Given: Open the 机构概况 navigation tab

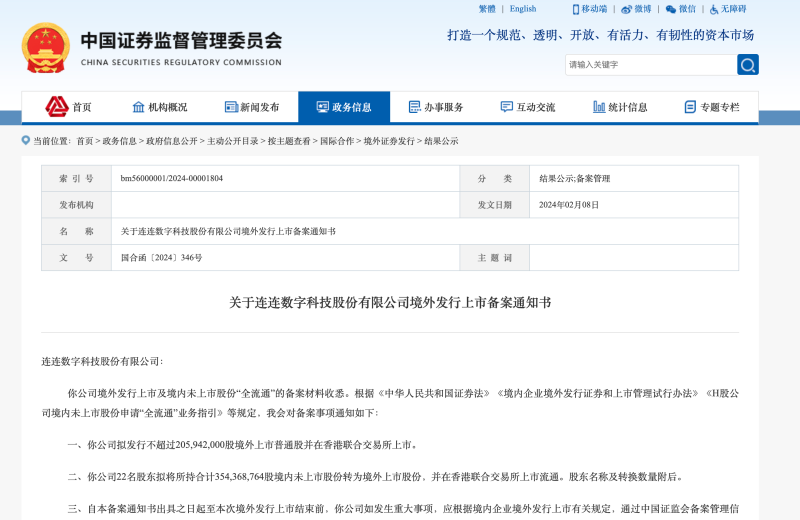Looking at the screenshot, I should tap(160, 107).
